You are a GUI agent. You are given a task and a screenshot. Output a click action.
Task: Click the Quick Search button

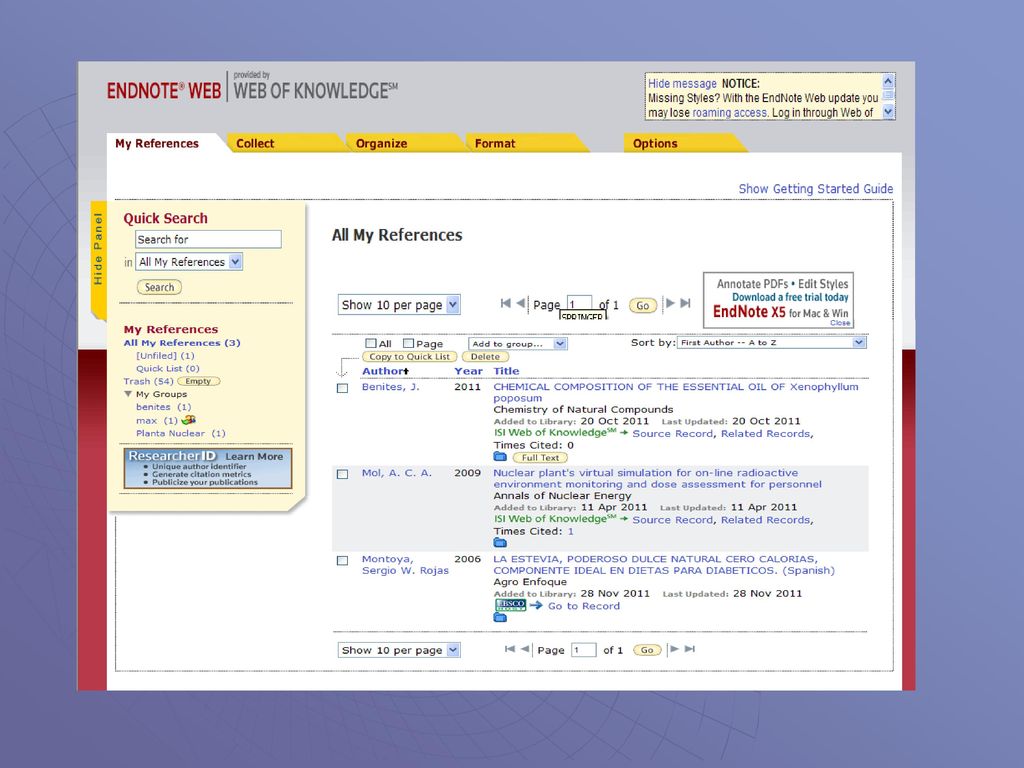click(159, 287)
